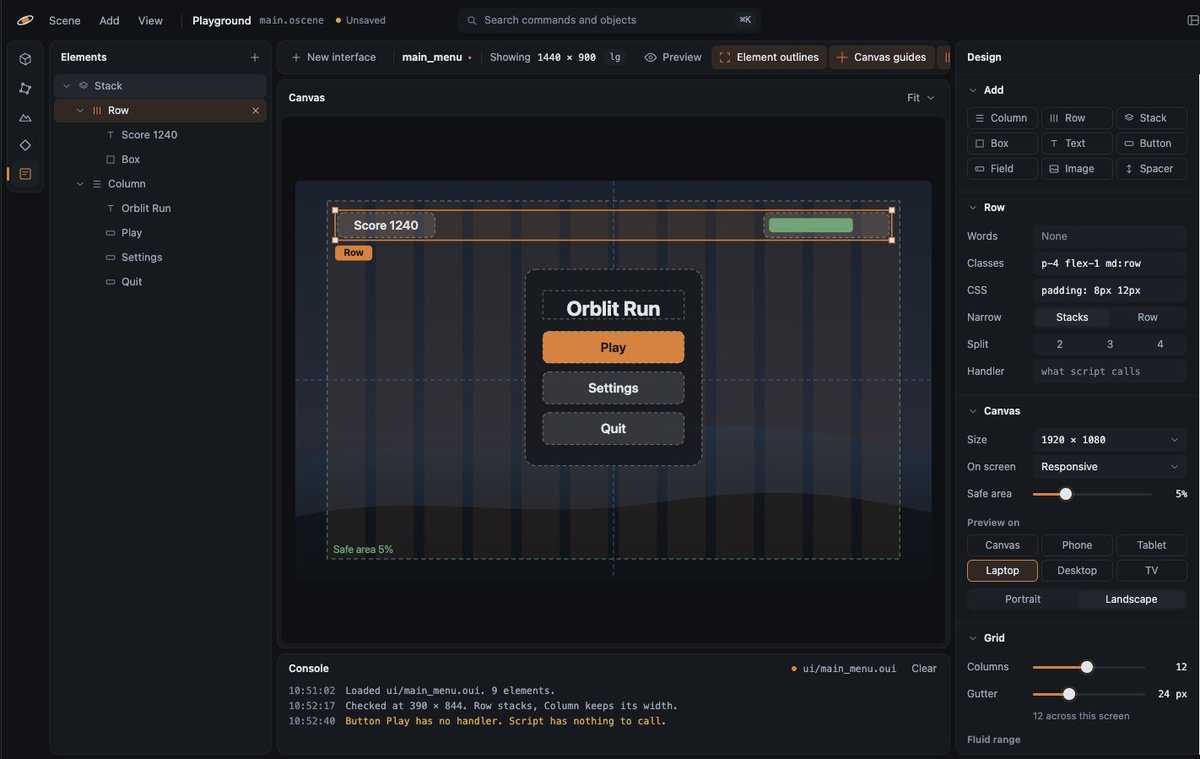1200x759 pixels.
Task: Add a Stack element from Add section
Action: point(1151,118)
